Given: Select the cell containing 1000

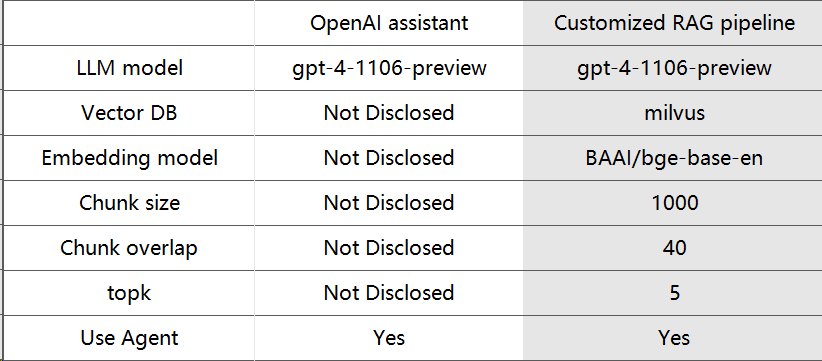Looking at the screenshot, I should 674,203.
